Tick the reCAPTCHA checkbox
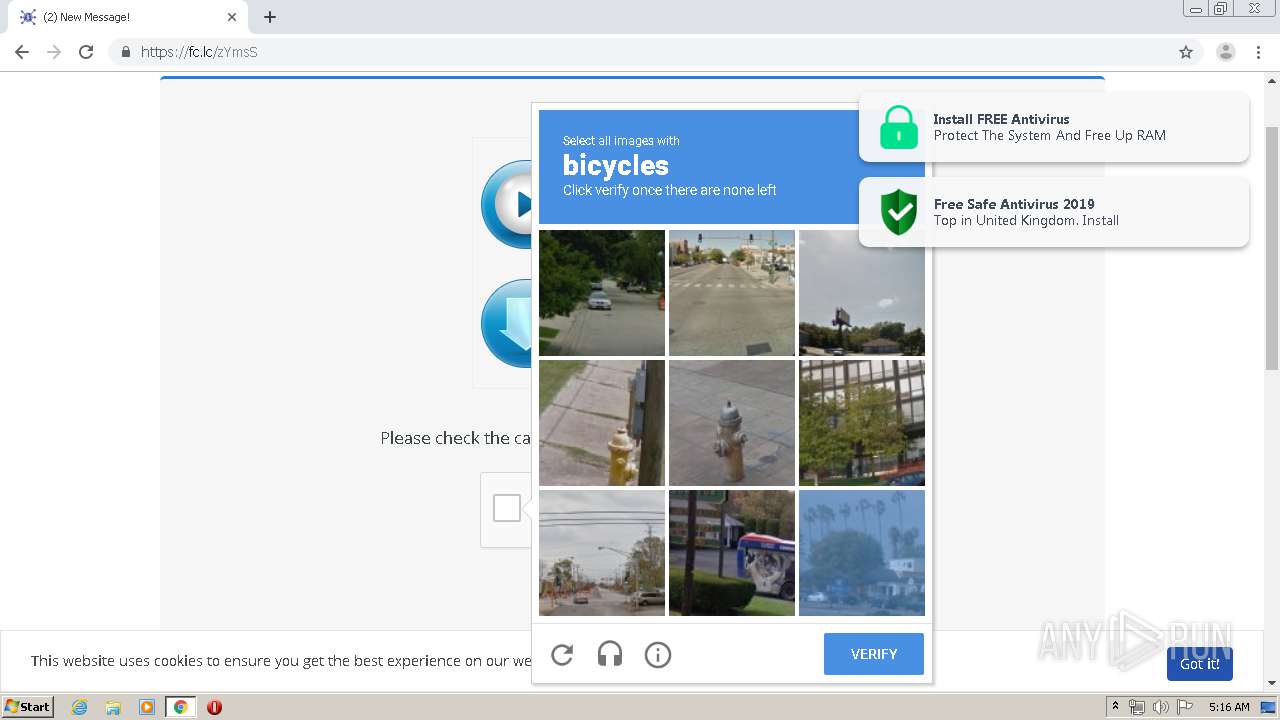This screenshot has height=720, width=1280. (x=507, y=508)
